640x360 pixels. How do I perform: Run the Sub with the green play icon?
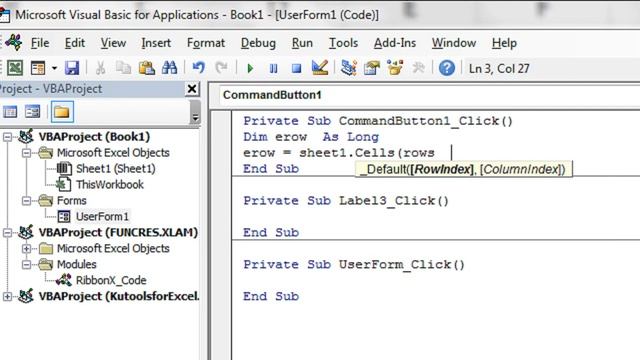[x=250, y=68]
